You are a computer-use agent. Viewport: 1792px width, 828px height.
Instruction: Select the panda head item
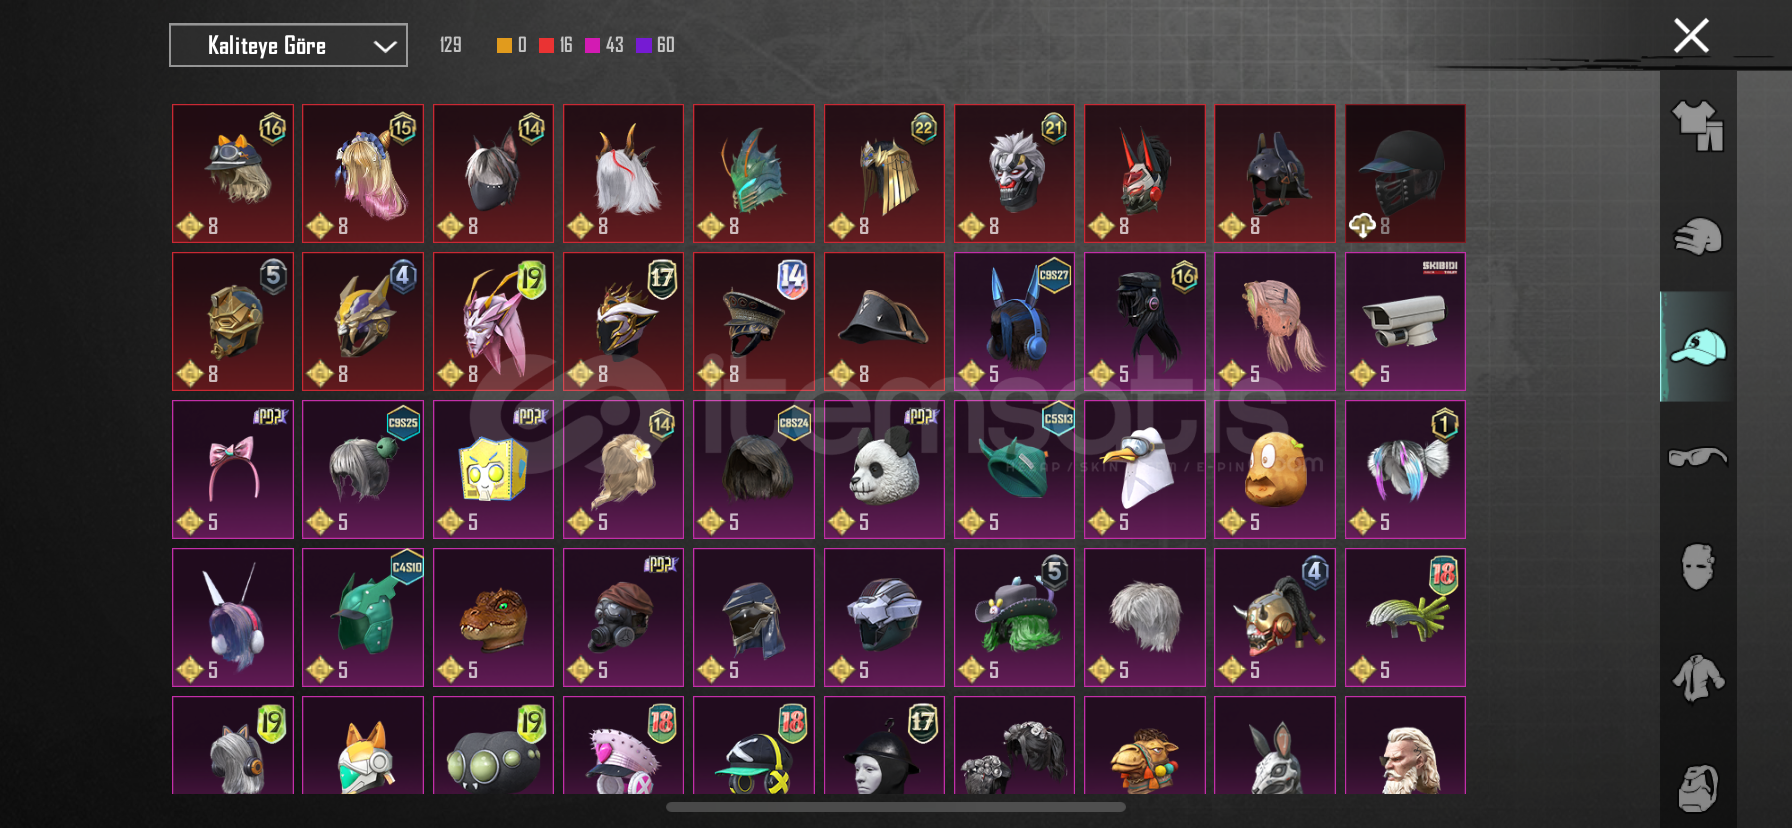pos(884,469)
